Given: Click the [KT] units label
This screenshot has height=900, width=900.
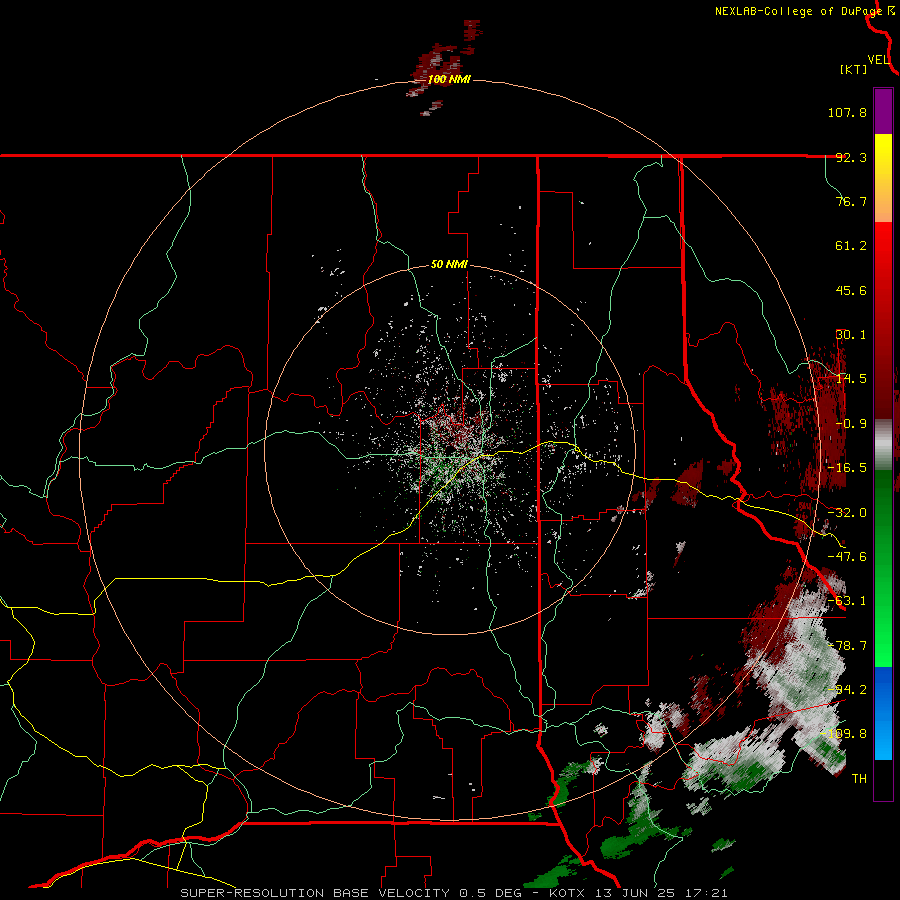Looking at the screenshot, I should point(853,69).
